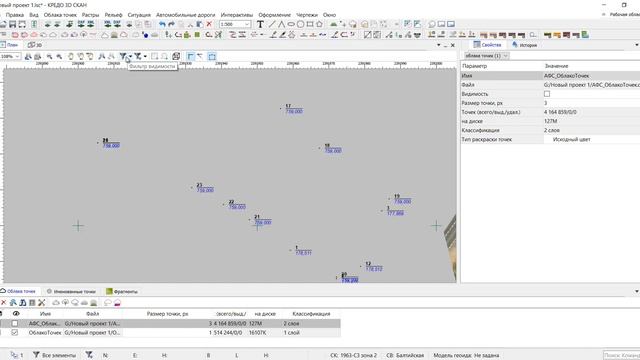Screen dimensions: 640x360
Task: Open the 'облака точек (1)' object dropdown
Action: (486, 56)
